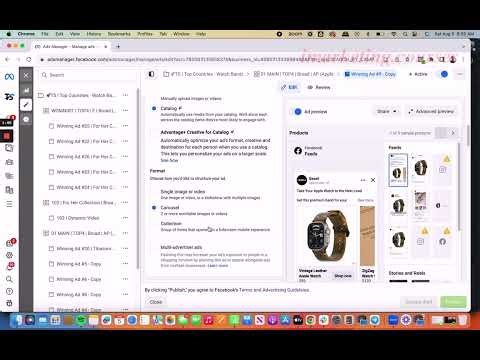Screen dimensions: 480x360
Task: Open more options for 01 MAIN ad set row
Action: coord(125,233)
